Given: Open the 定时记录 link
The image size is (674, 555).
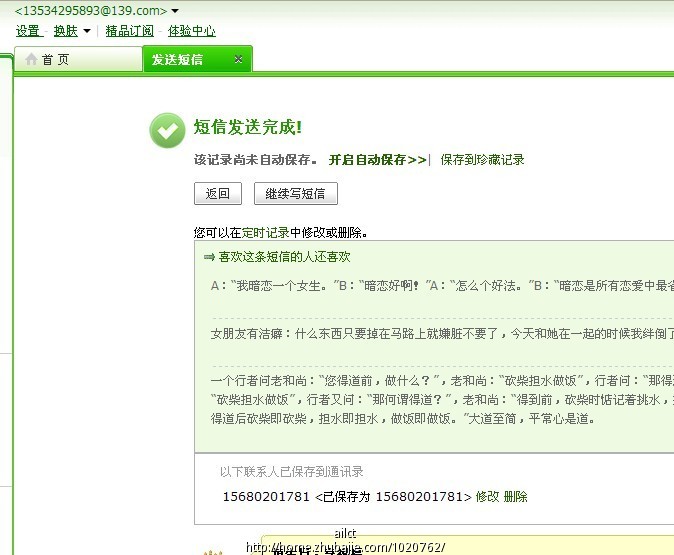Looking at the screenshot, I should (266, 233).
